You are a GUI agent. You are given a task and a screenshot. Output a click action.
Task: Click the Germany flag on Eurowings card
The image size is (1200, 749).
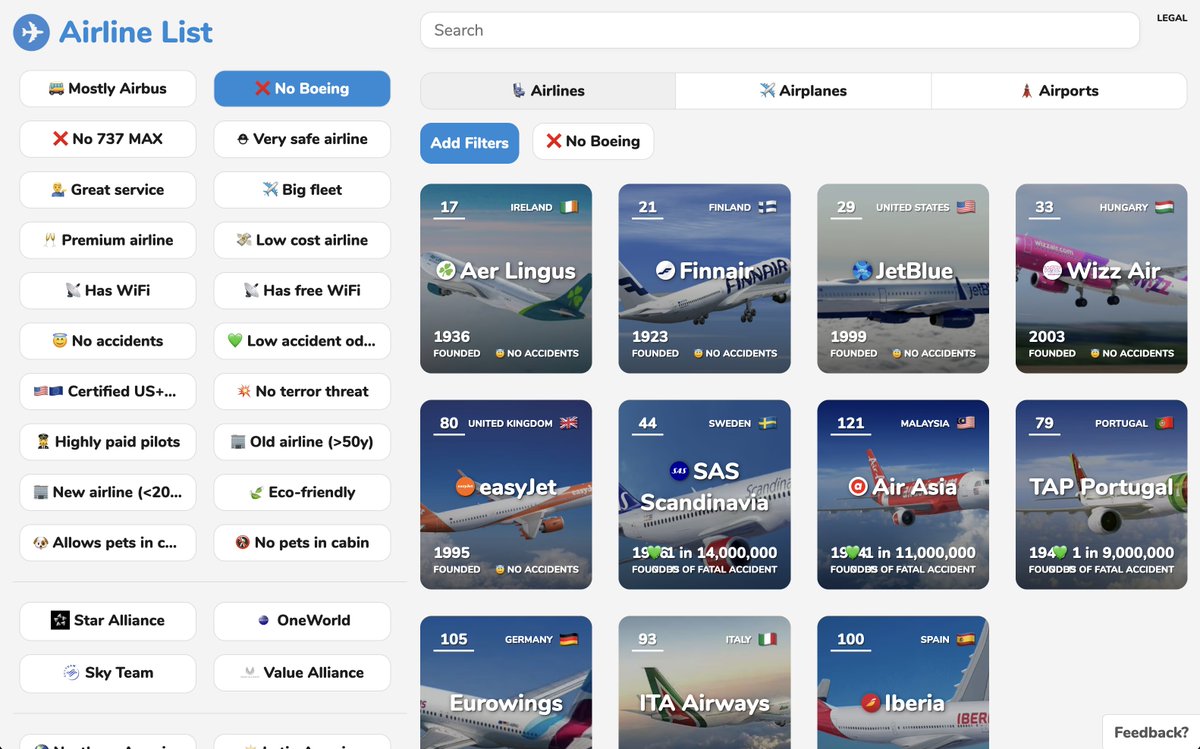click(569, 639)
